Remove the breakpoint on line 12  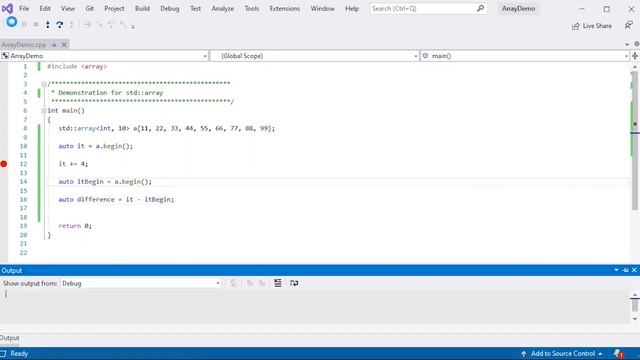click(4, 164)
